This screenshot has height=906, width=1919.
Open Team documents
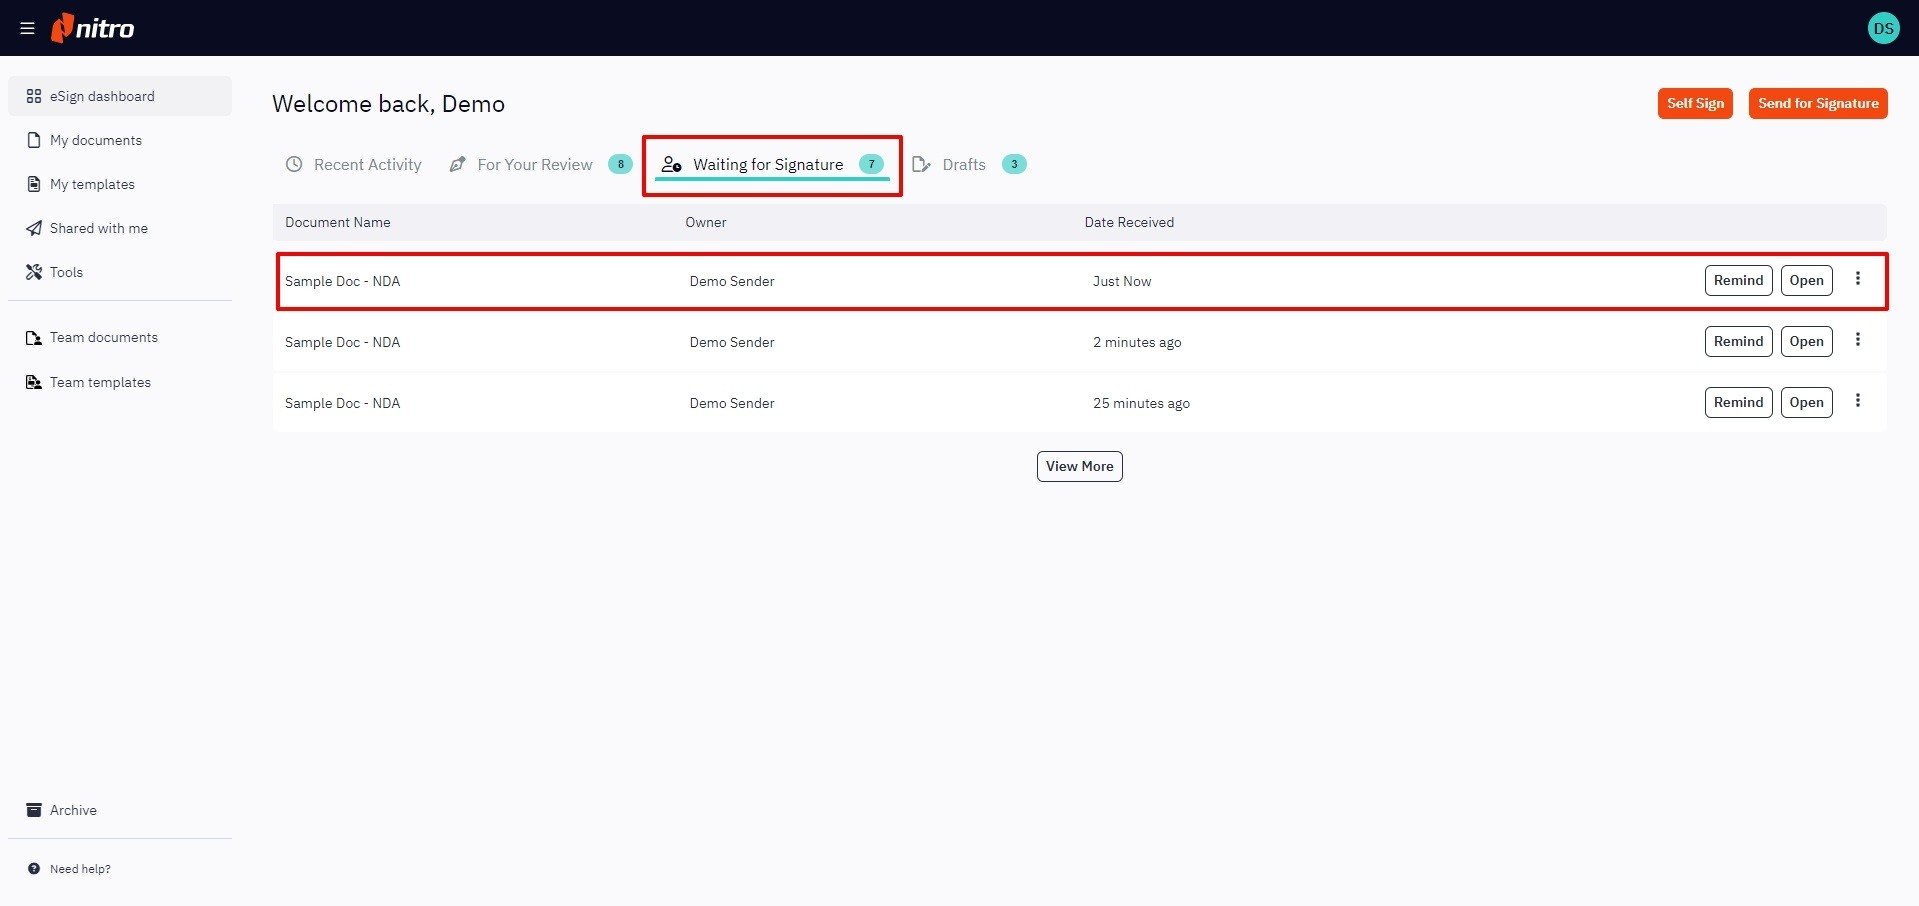[103, 337]
